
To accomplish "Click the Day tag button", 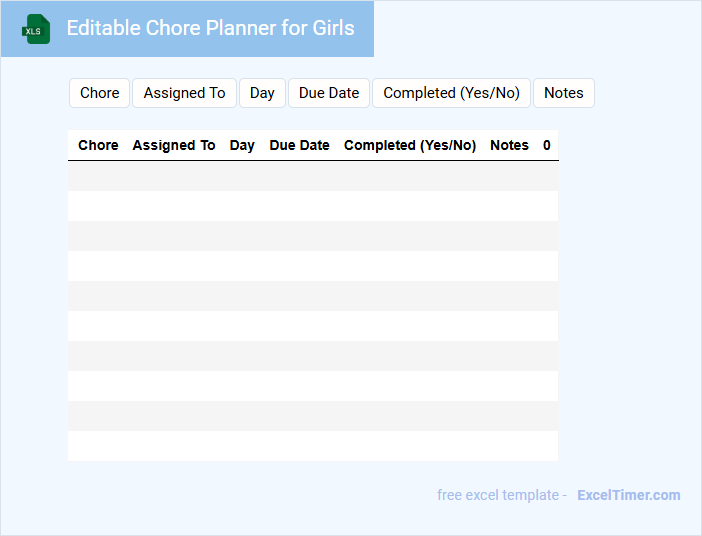I will click(x=262, y=93).
